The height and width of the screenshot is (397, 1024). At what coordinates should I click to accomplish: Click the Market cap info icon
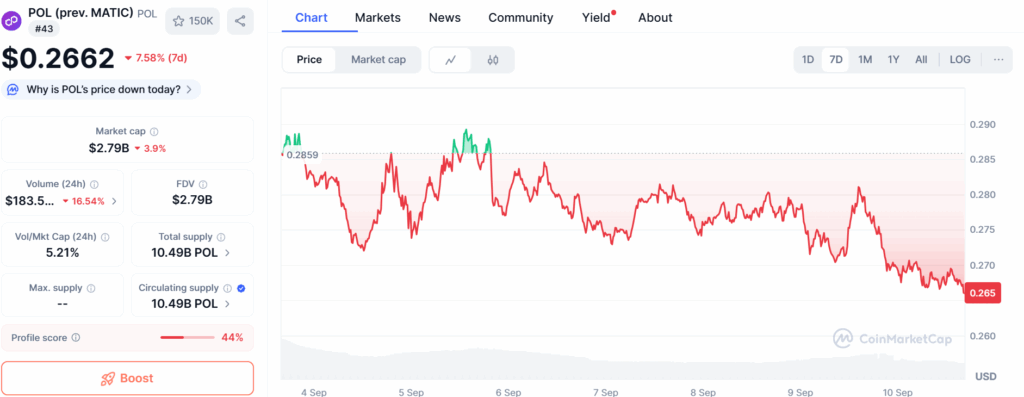(154, 131)
